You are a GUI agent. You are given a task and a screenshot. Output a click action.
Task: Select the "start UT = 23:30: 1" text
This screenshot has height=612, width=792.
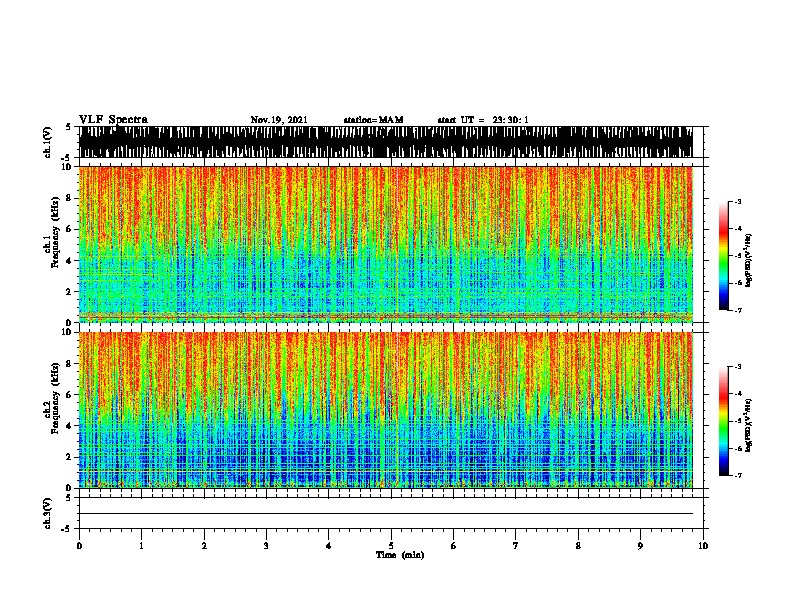coord(483,120)
